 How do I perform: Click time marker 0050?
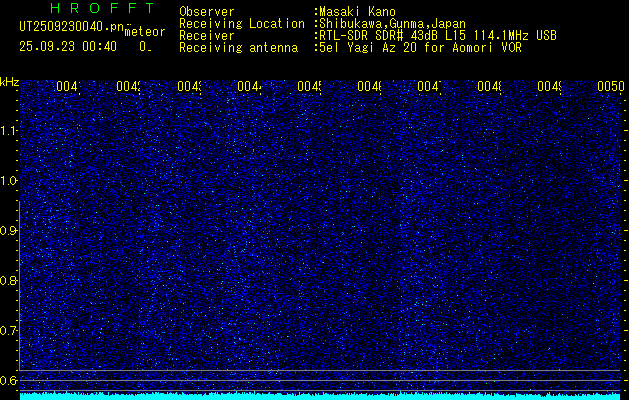tap(611, 86)
